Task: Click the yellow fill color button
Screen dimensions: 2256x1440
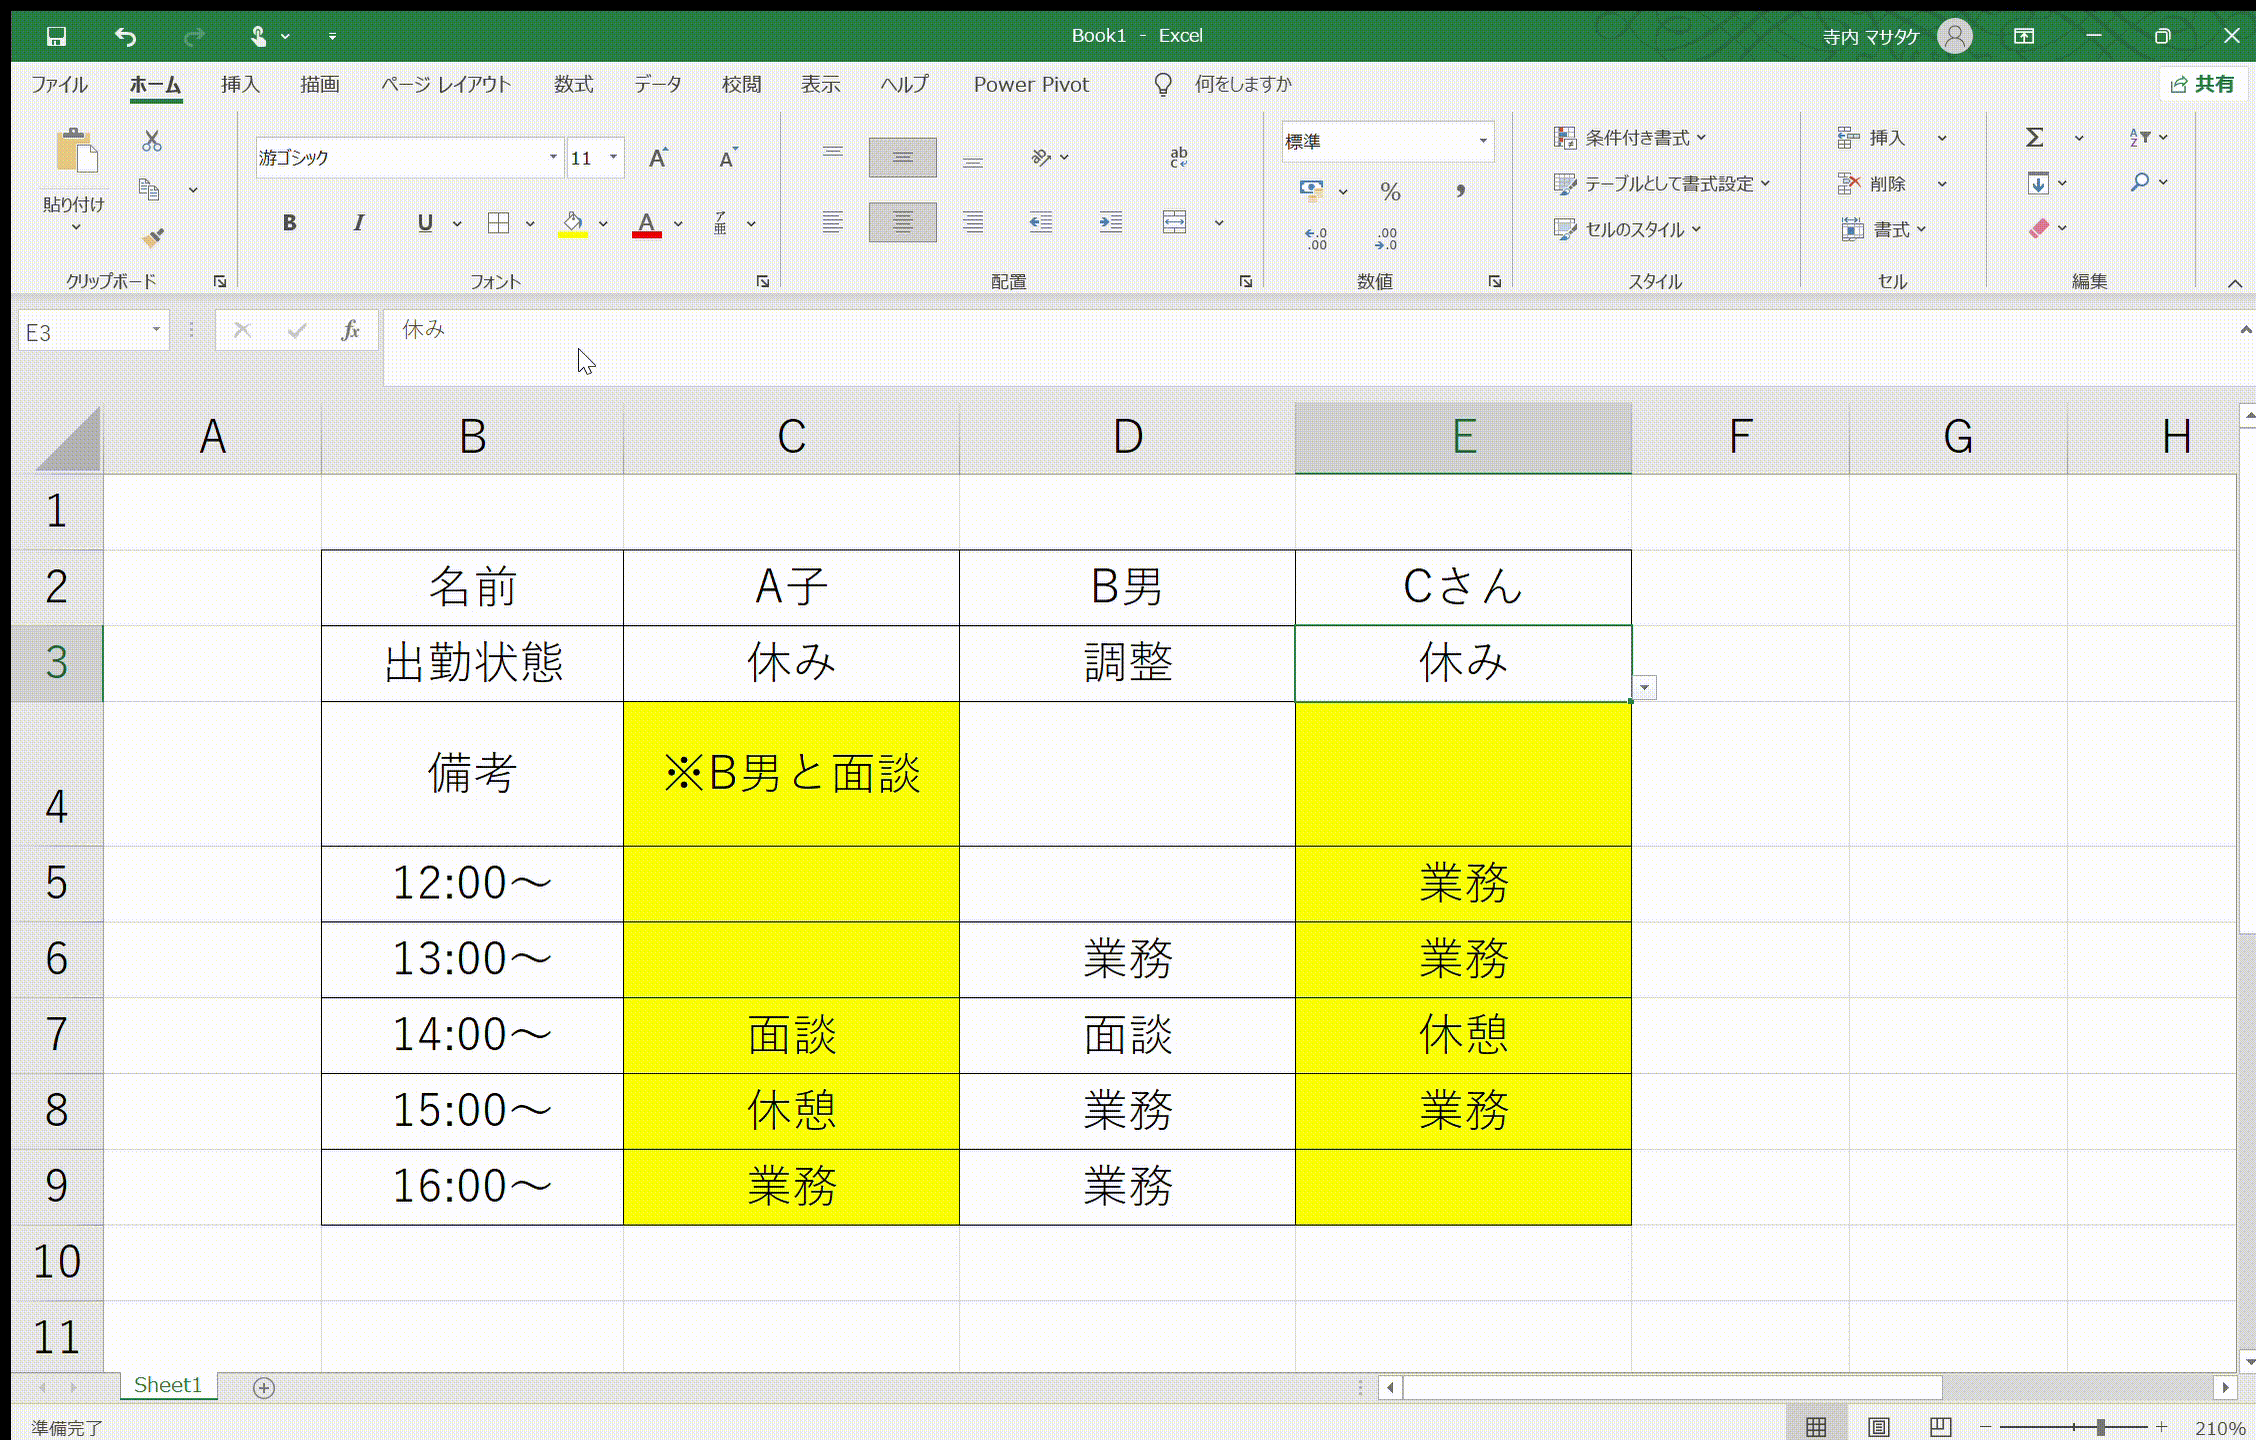Action: 572,223
